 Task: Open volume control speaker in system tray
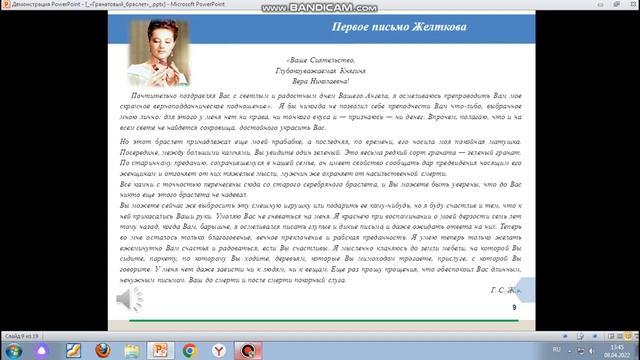(591, 351)
